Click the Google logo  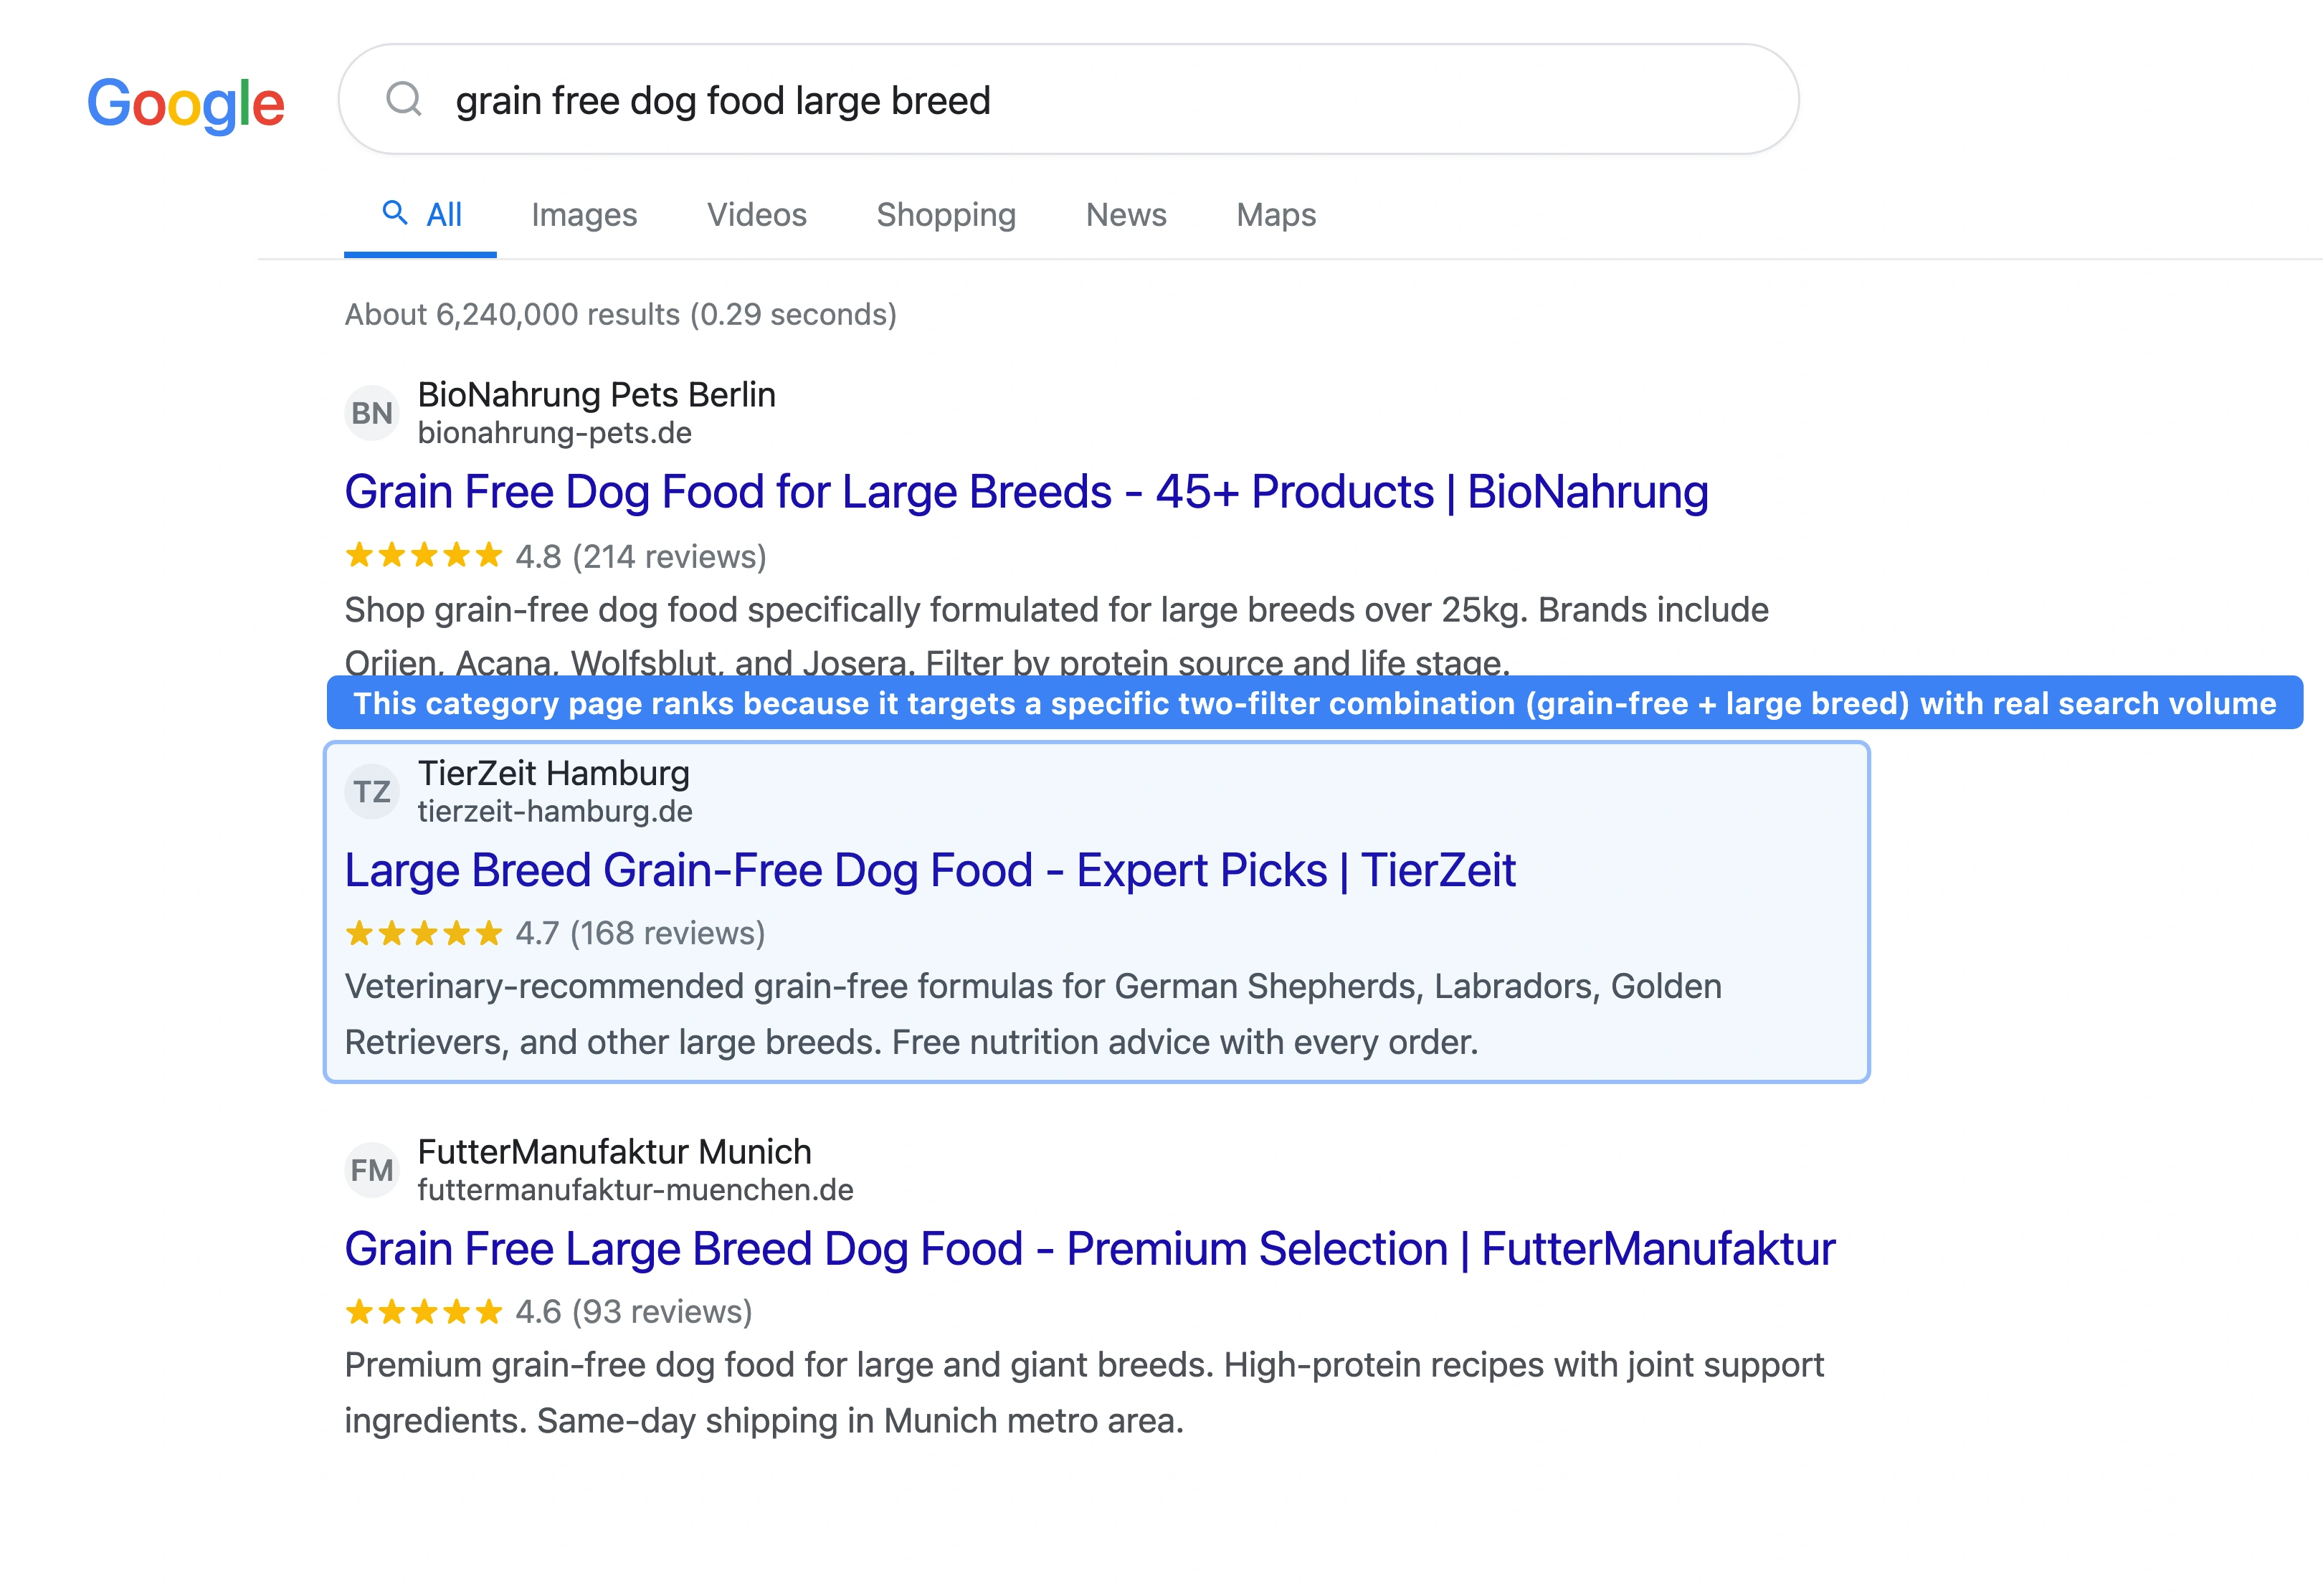(186, 102)
